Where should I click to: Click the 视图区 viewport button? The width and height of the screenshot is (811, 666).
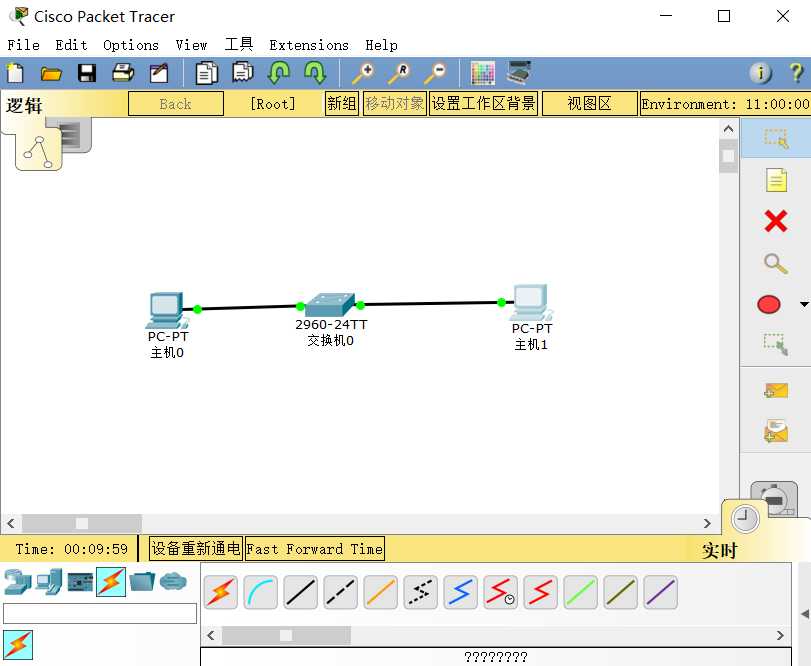coord(590,103)
